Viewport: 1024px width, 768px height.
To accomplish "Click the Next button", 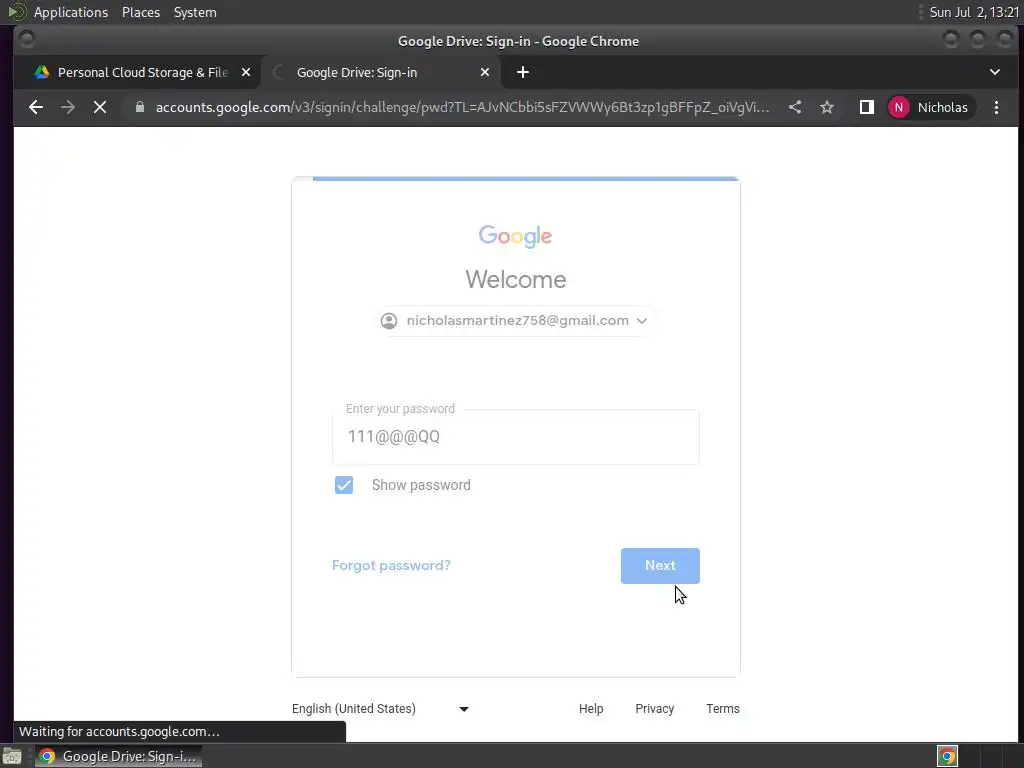I will tap(660, 566).
